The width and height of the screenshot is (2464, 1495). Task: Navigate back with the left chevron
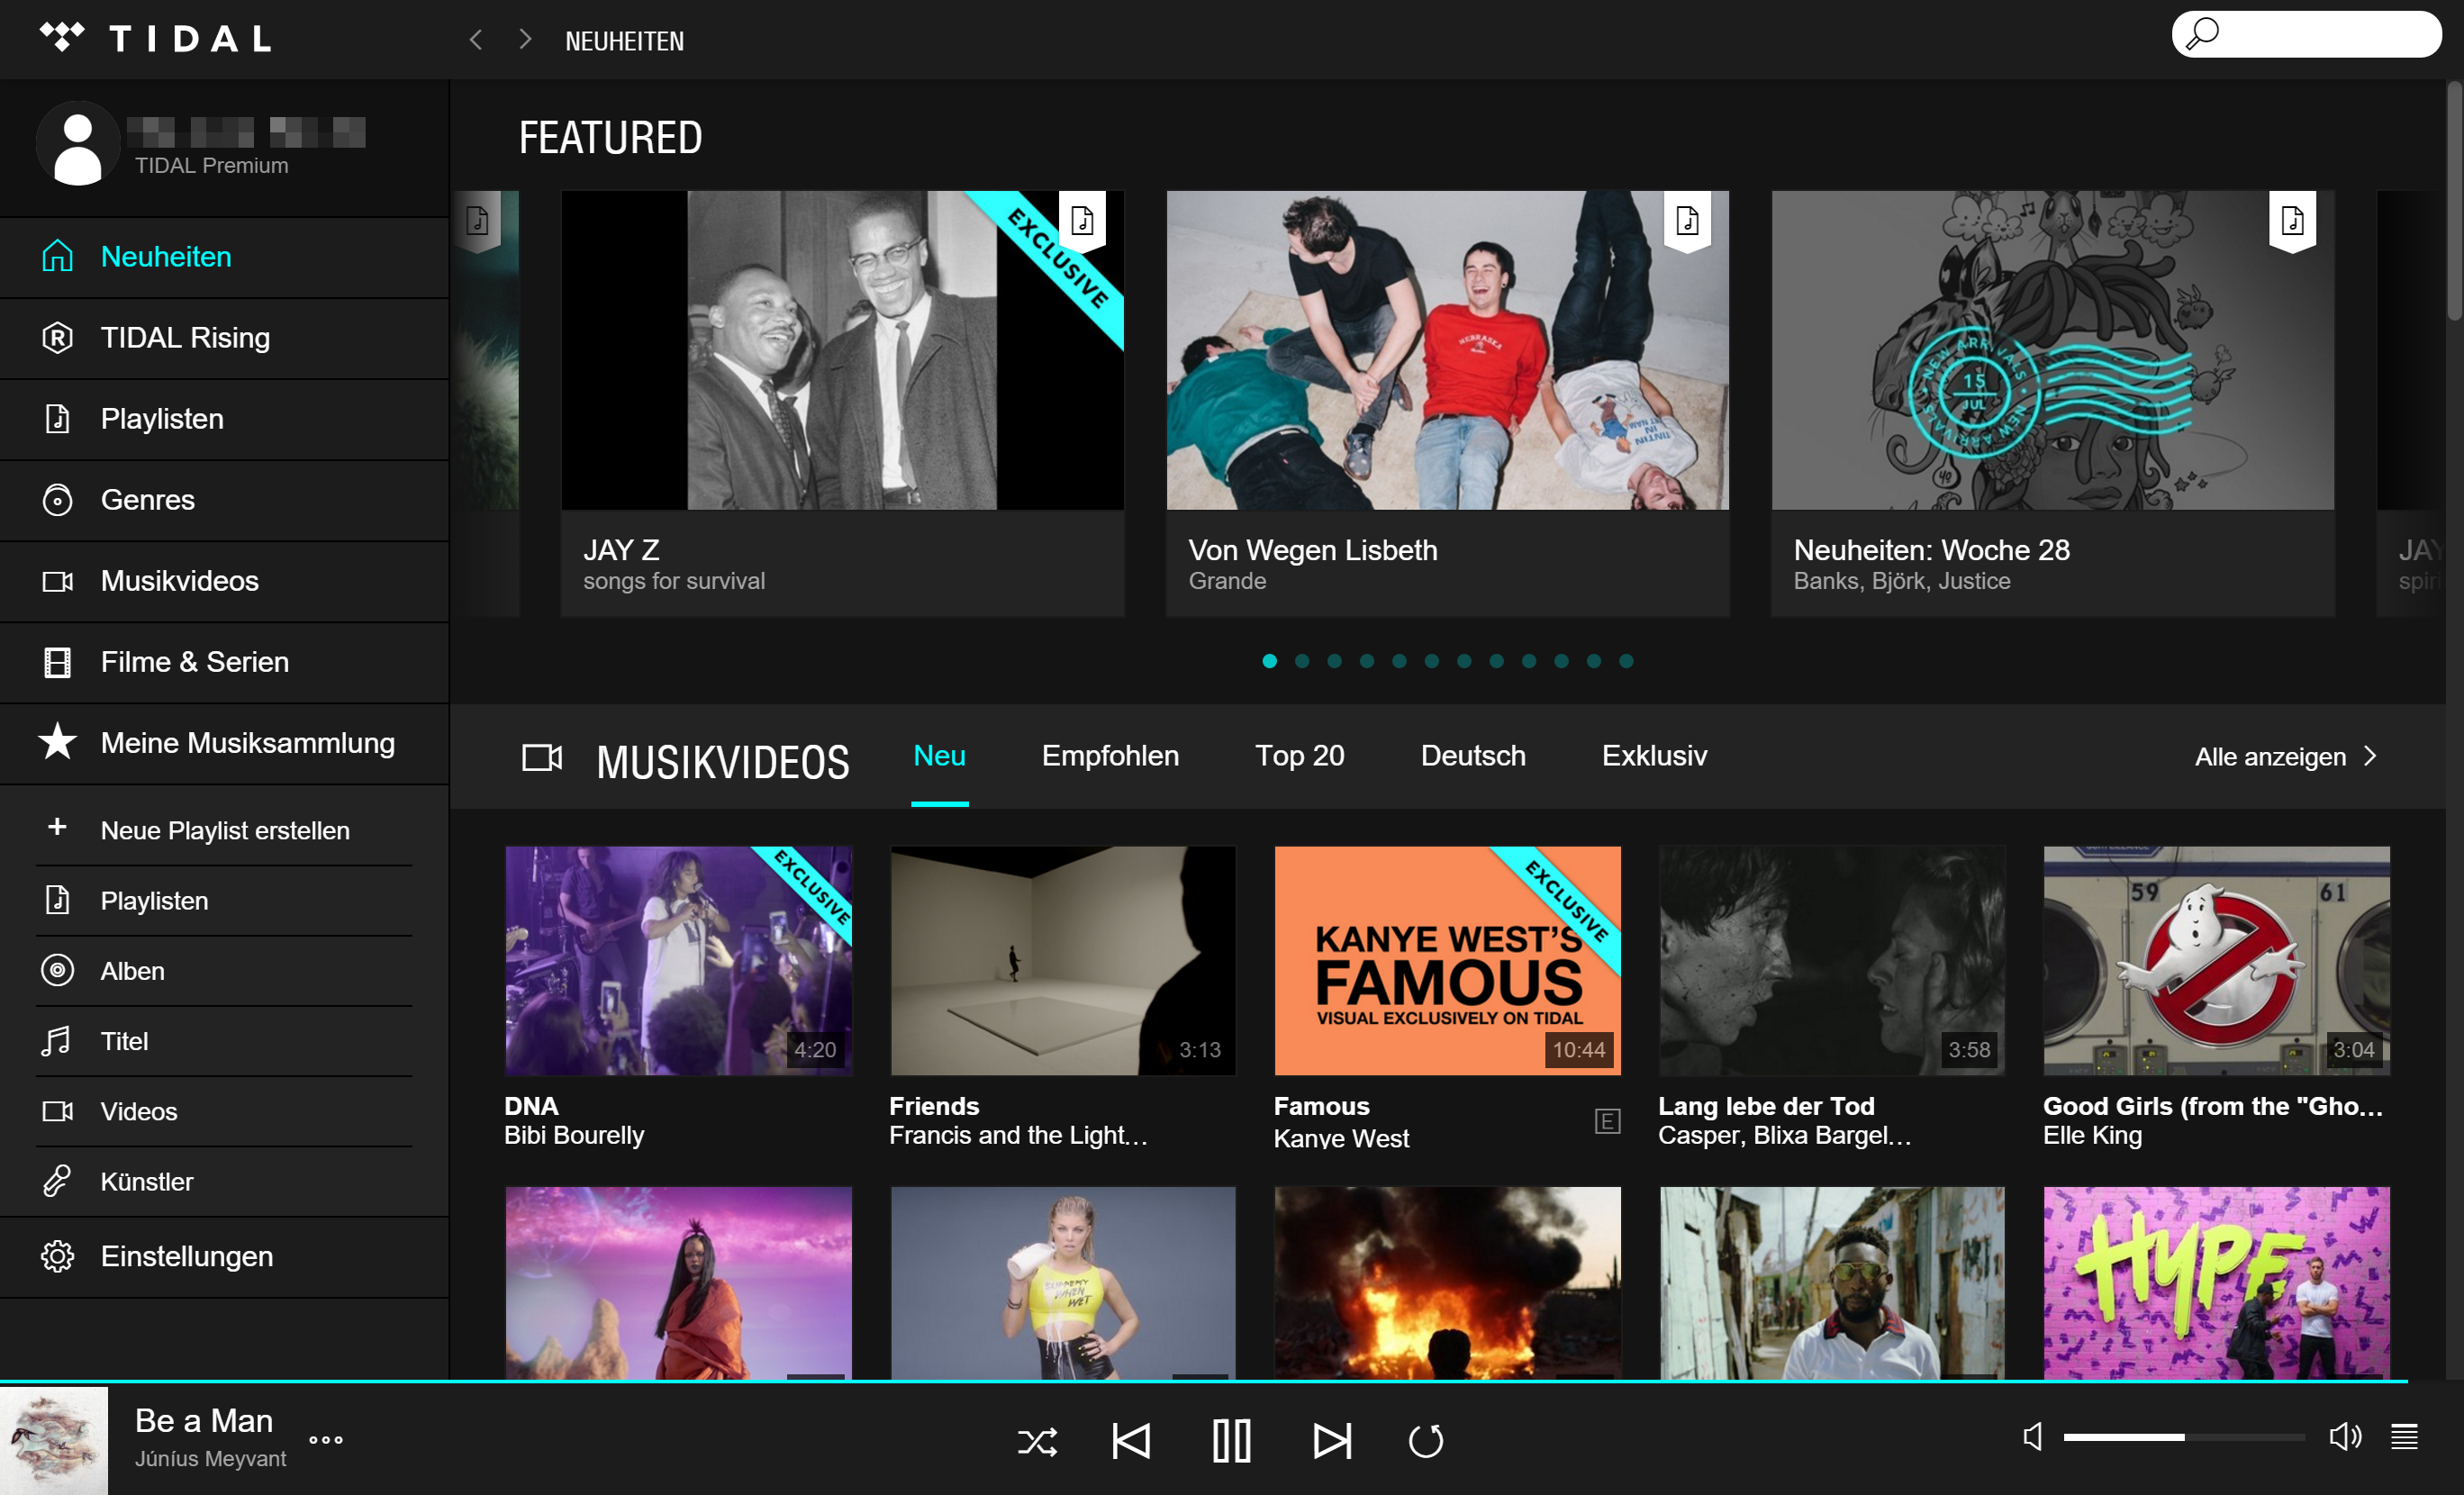(476, 39)
